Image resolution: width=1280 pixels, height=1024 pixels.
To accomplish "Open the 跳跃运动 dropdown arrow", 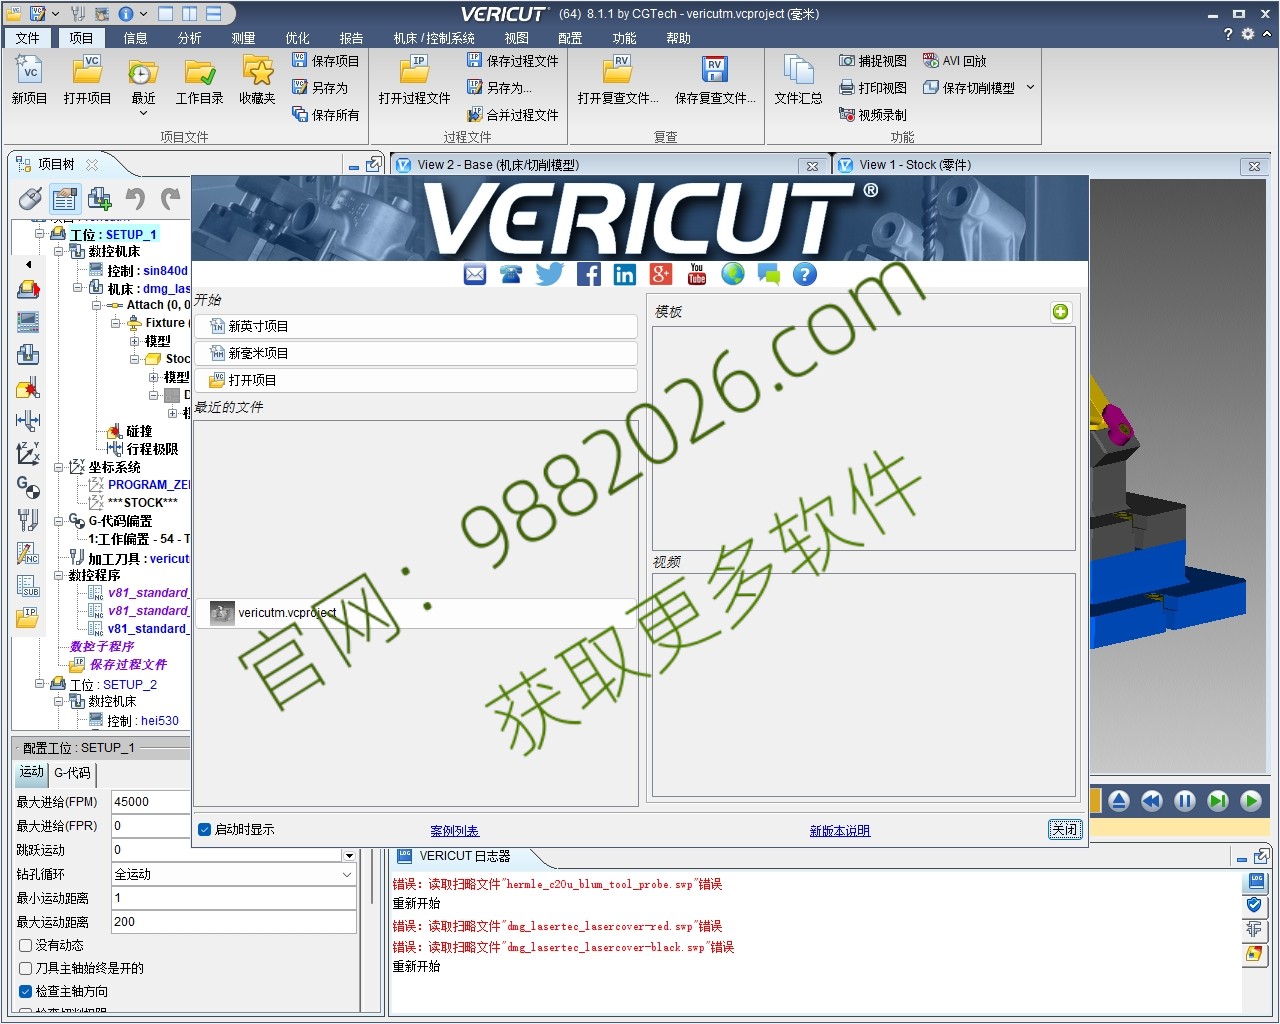I will (x=349, y=856).
